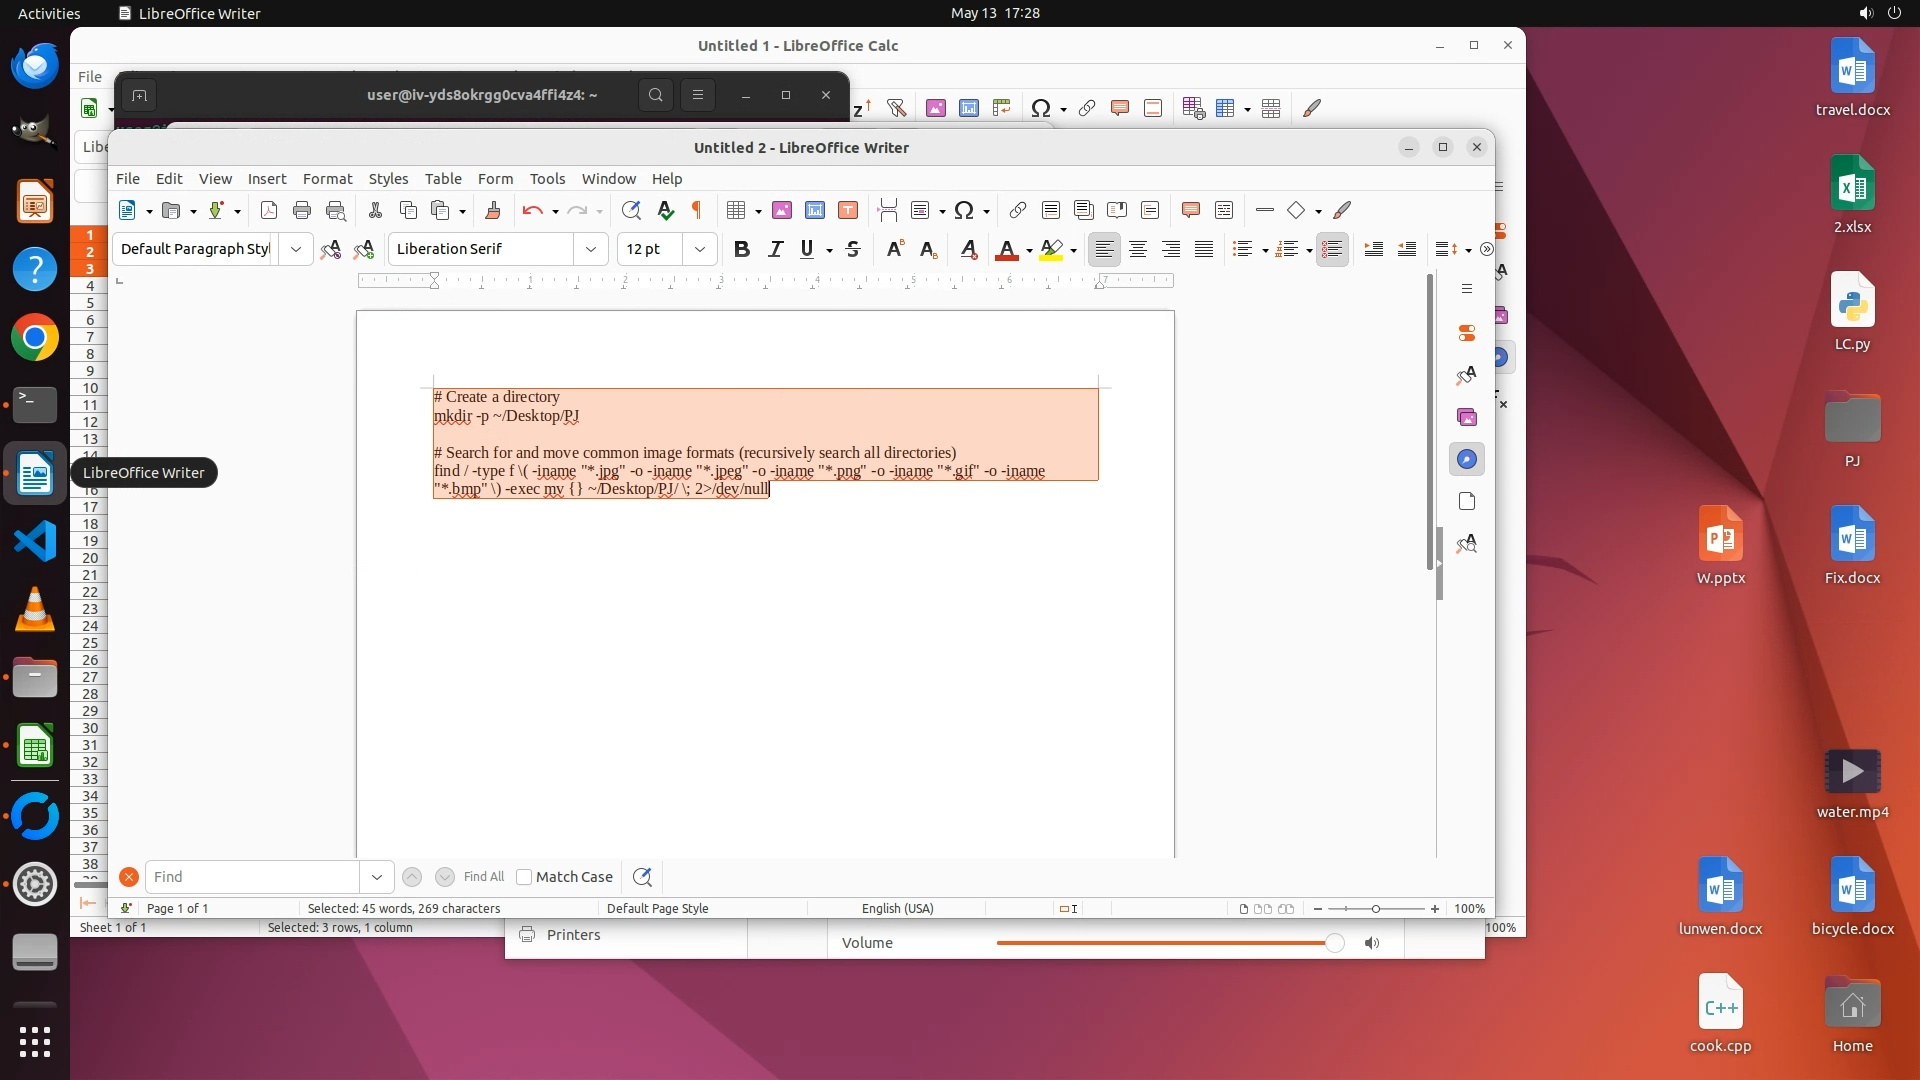Open the Navigator sidebar panel icon
Screen dimensions: 1920x1080
click(1466, 459)
